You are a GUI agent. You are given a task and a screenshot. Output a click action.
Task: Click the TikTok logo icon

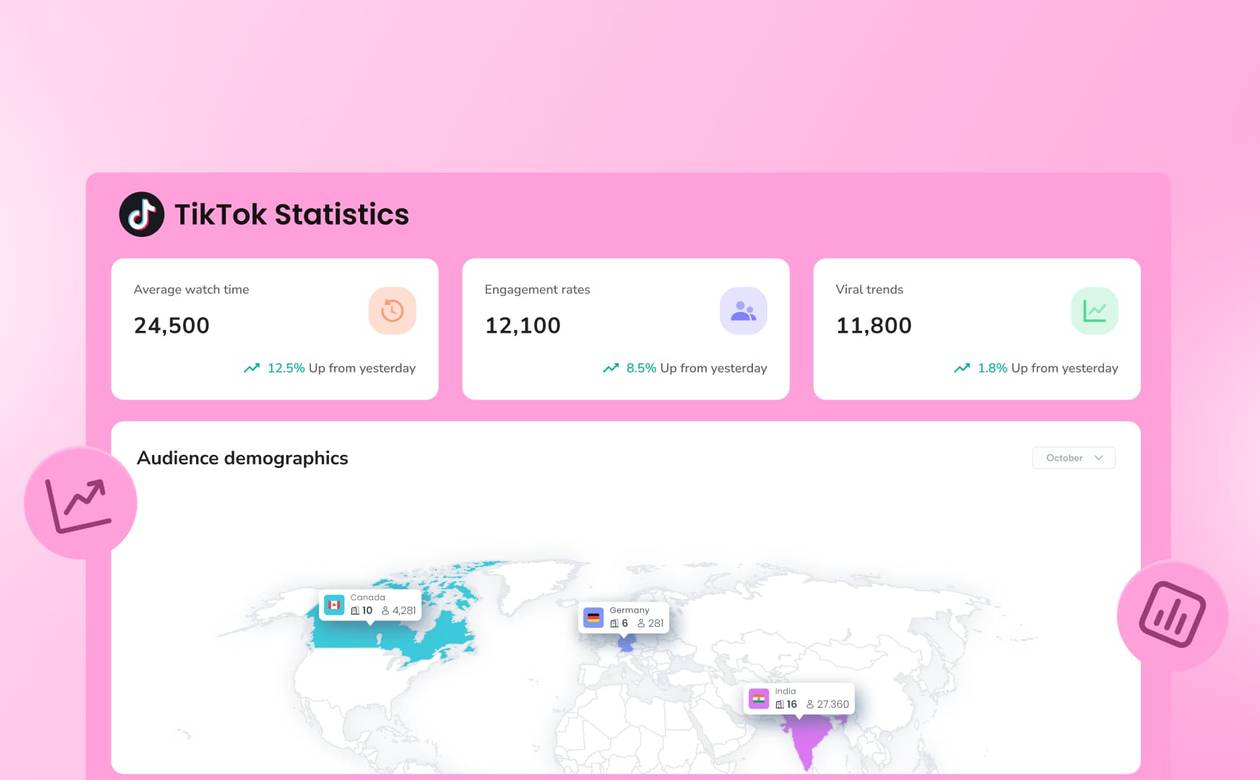point(142,214)
